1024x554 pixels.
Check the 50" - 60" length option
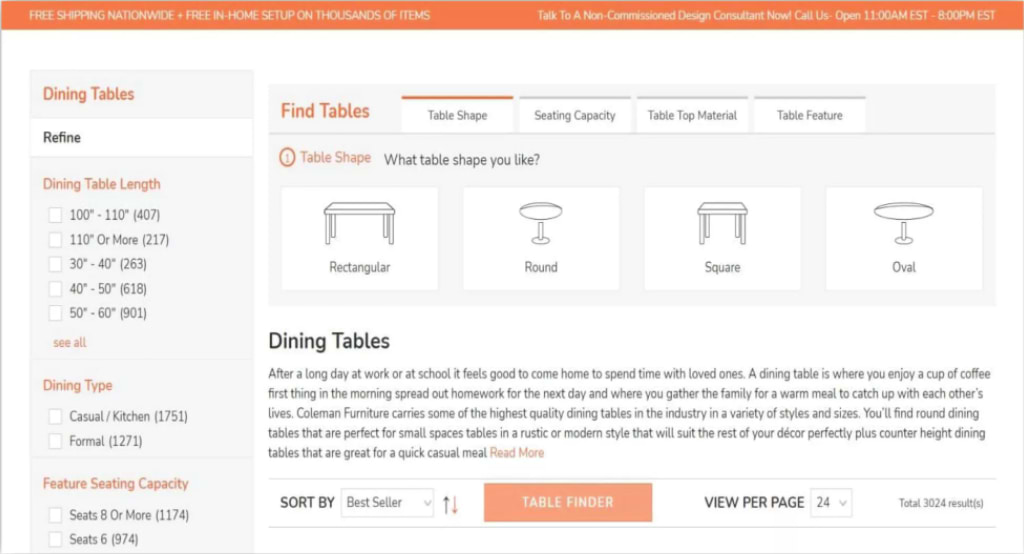(56, 313)
